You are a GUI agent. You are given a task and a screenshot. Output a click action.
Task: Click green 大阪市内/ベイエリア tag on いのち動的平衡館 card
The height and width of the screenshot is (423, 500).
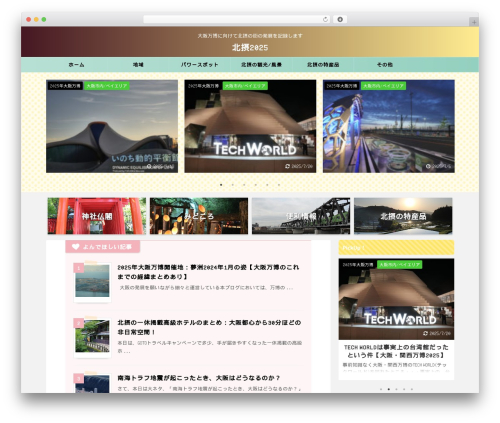pyautogui.click(x=107, y=86)
